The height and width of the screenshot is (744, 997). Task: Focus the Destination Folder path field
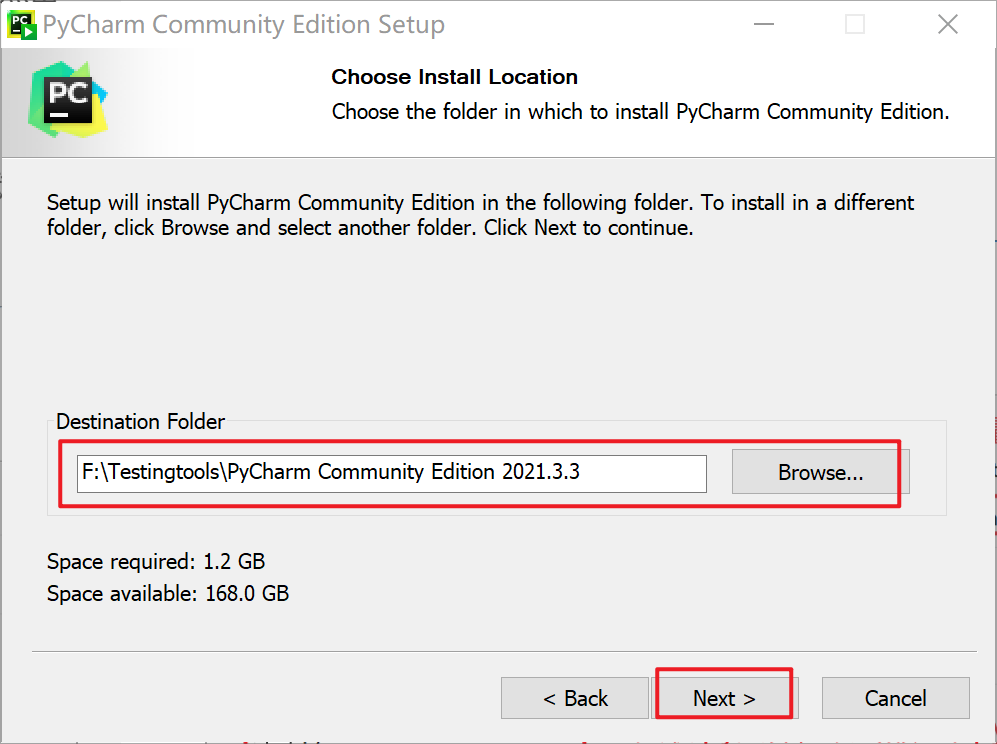tap(392, 473)
